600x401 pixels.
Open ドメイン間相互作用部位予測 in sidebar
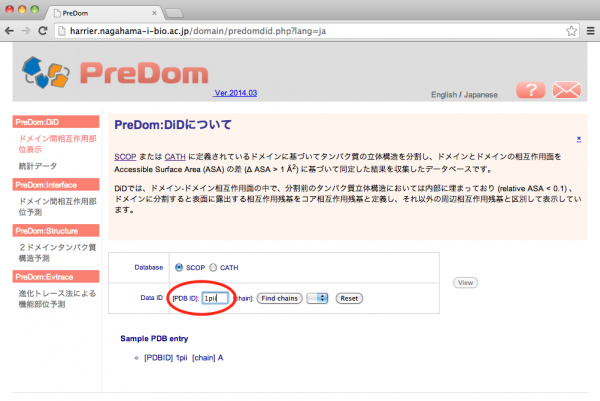pos(56,207)
